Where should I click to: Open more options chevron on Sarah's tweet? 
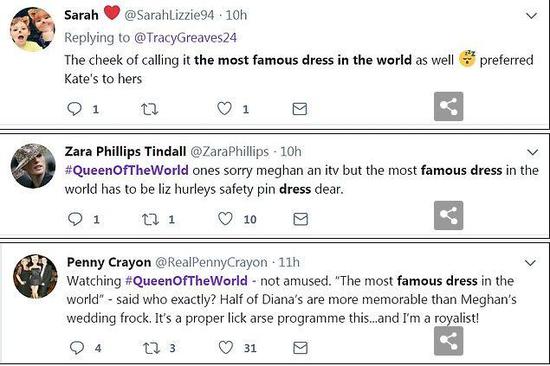point(532,16)
